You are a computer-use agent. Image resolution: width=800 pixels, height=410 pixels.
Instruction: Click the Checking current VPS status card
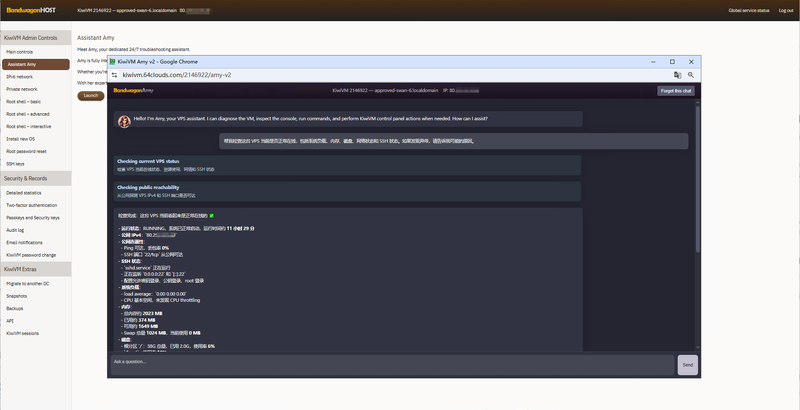click(347, 165)
